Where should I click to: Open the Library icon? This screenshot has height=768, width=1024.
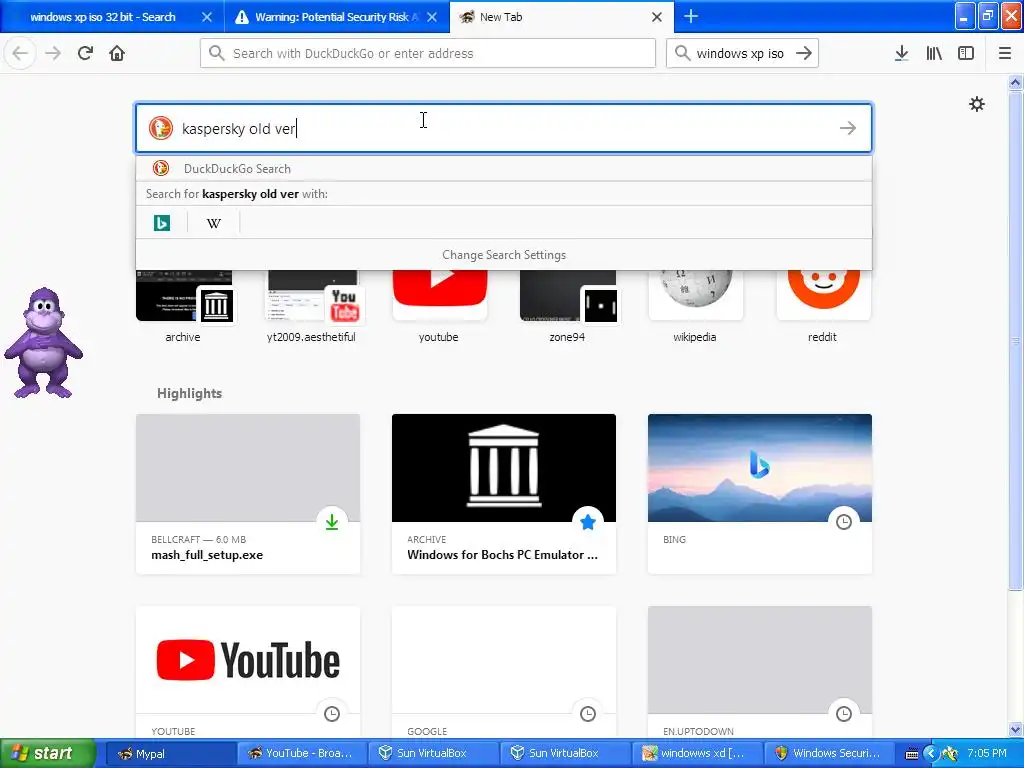(934, 53)
